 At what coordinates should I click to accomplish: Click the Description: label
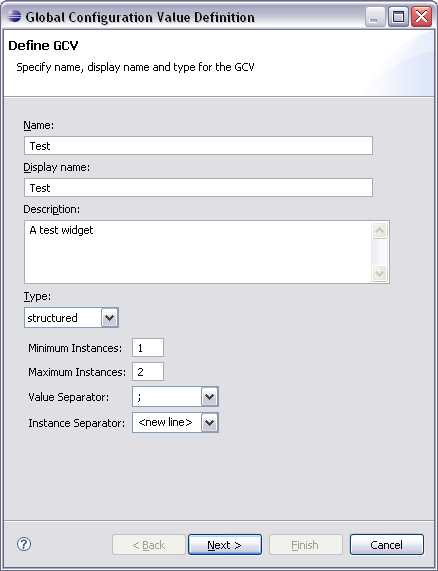[51, 209]
